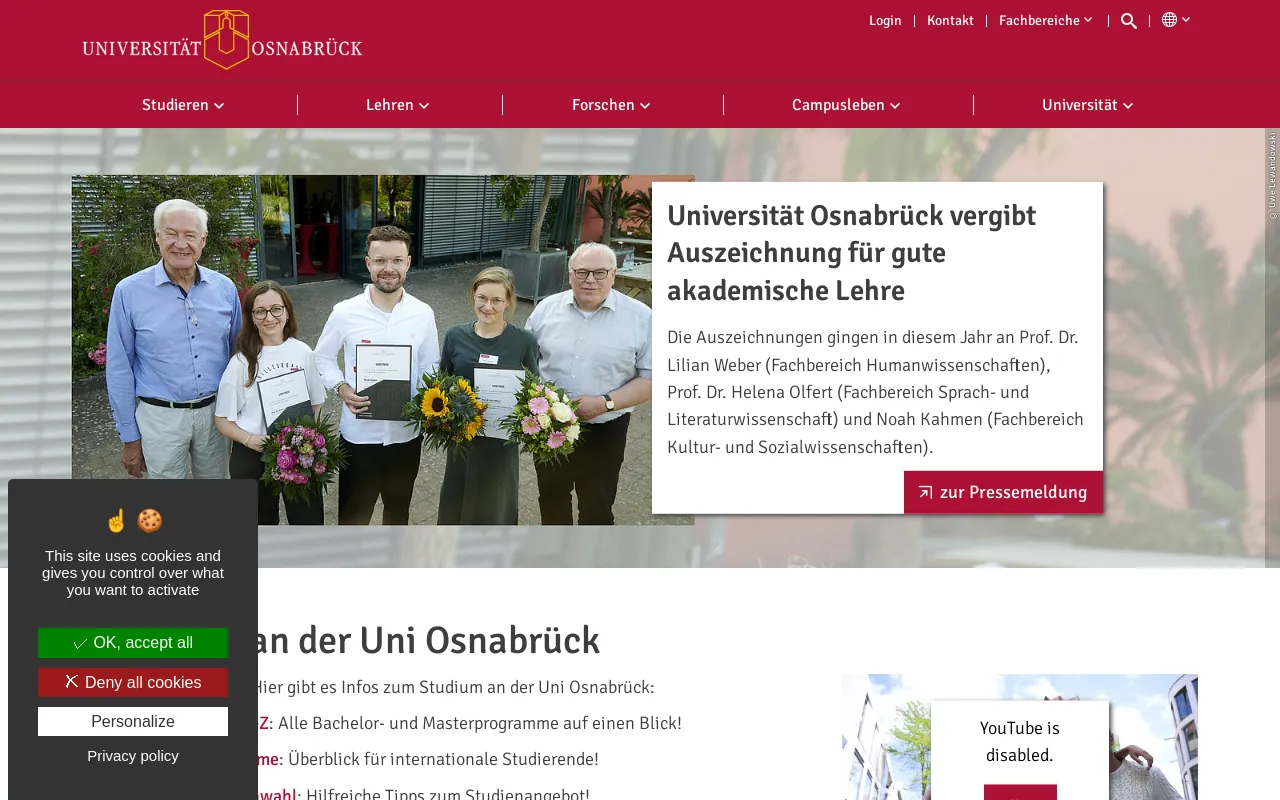Viewport: 1280px width, 800px height.
Task: Open the language globe selector
Action: 1176,20
